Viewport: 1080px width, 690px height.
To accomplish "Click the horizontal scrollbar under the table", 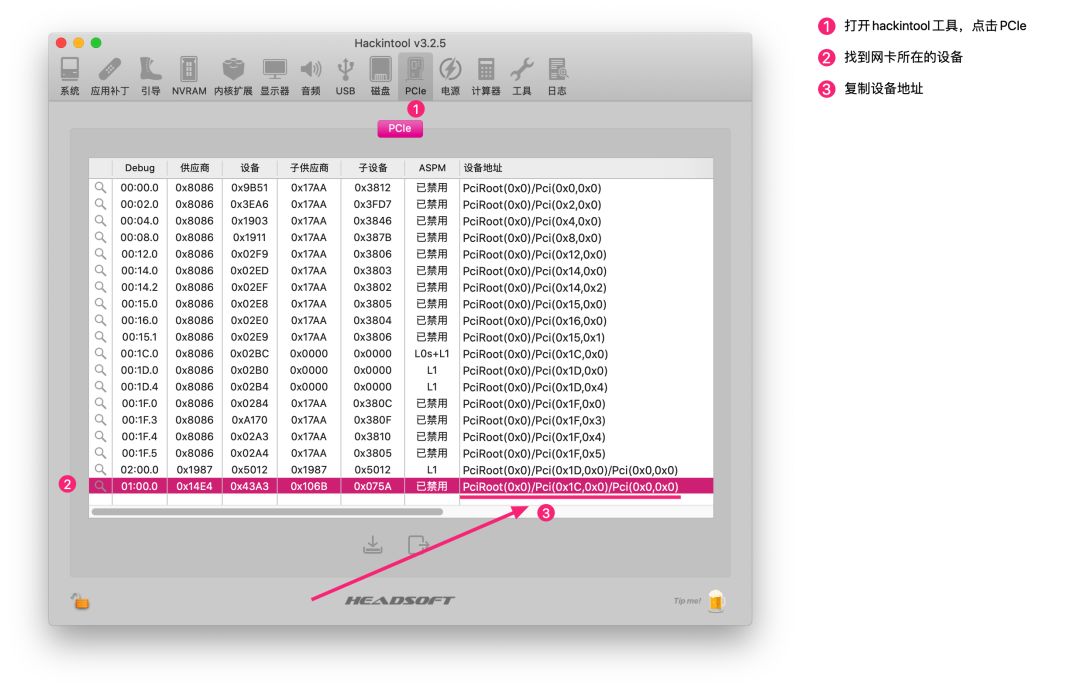I will [x=267, y=512].
